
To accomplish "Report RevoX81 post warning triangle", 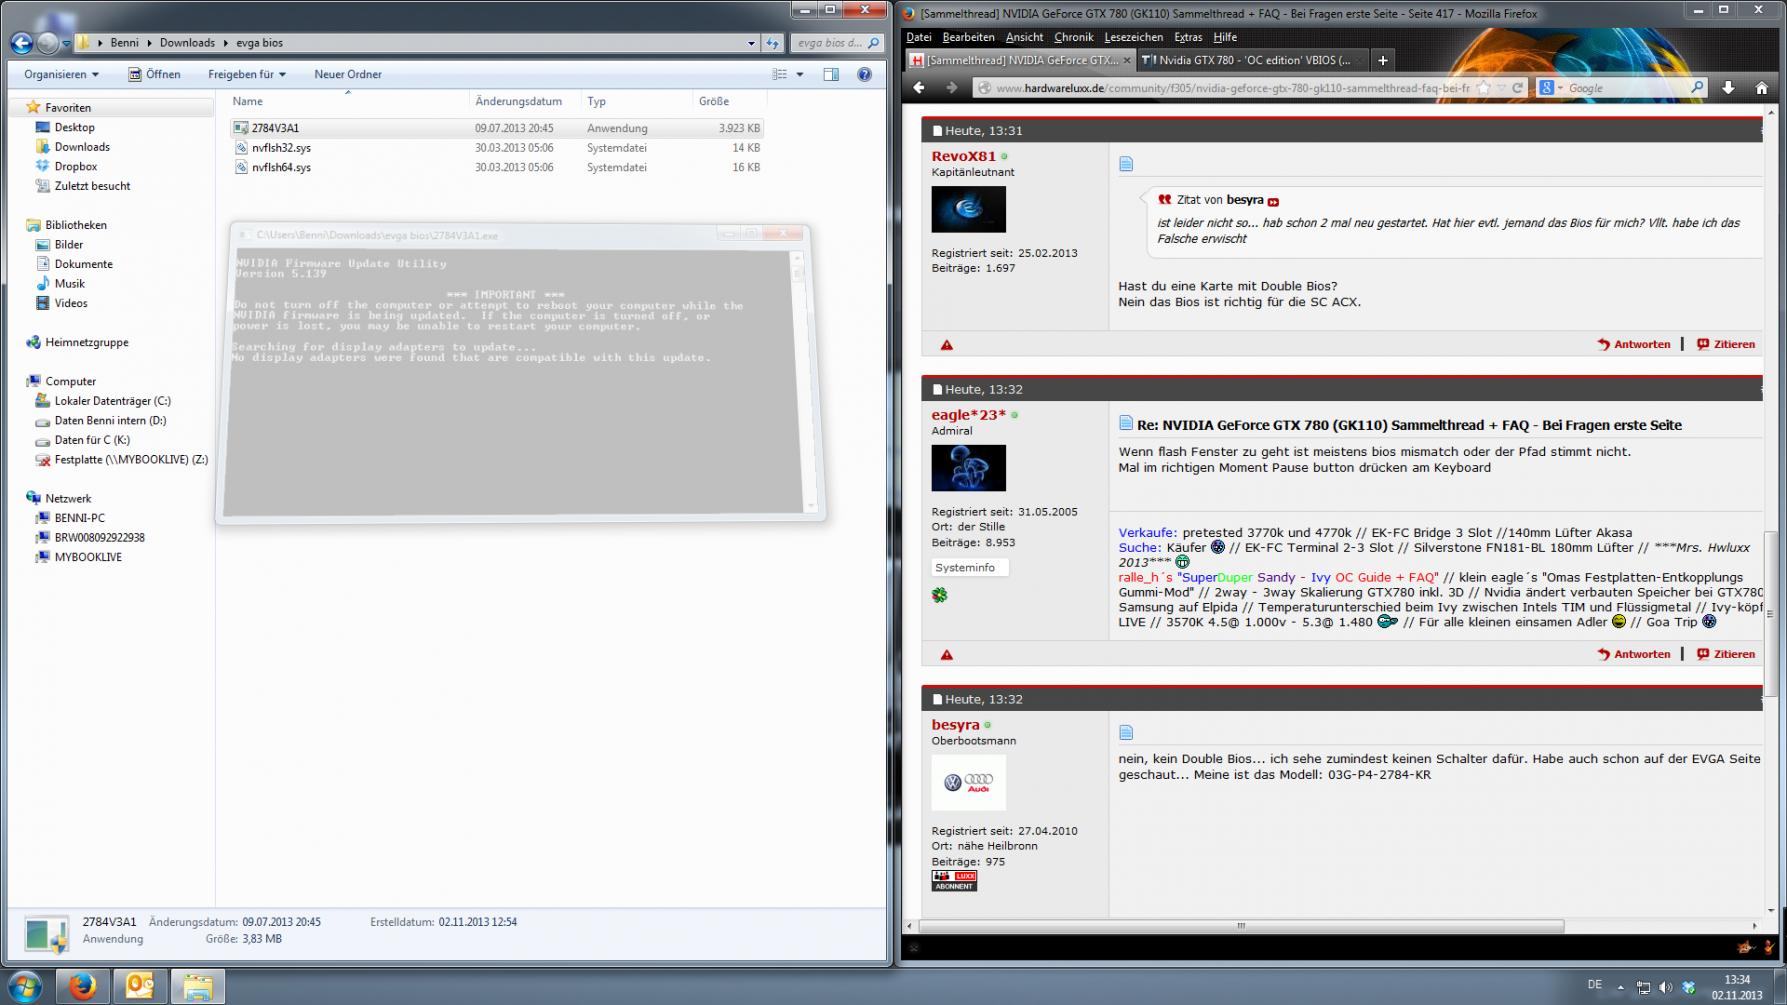I will [946, 345].
